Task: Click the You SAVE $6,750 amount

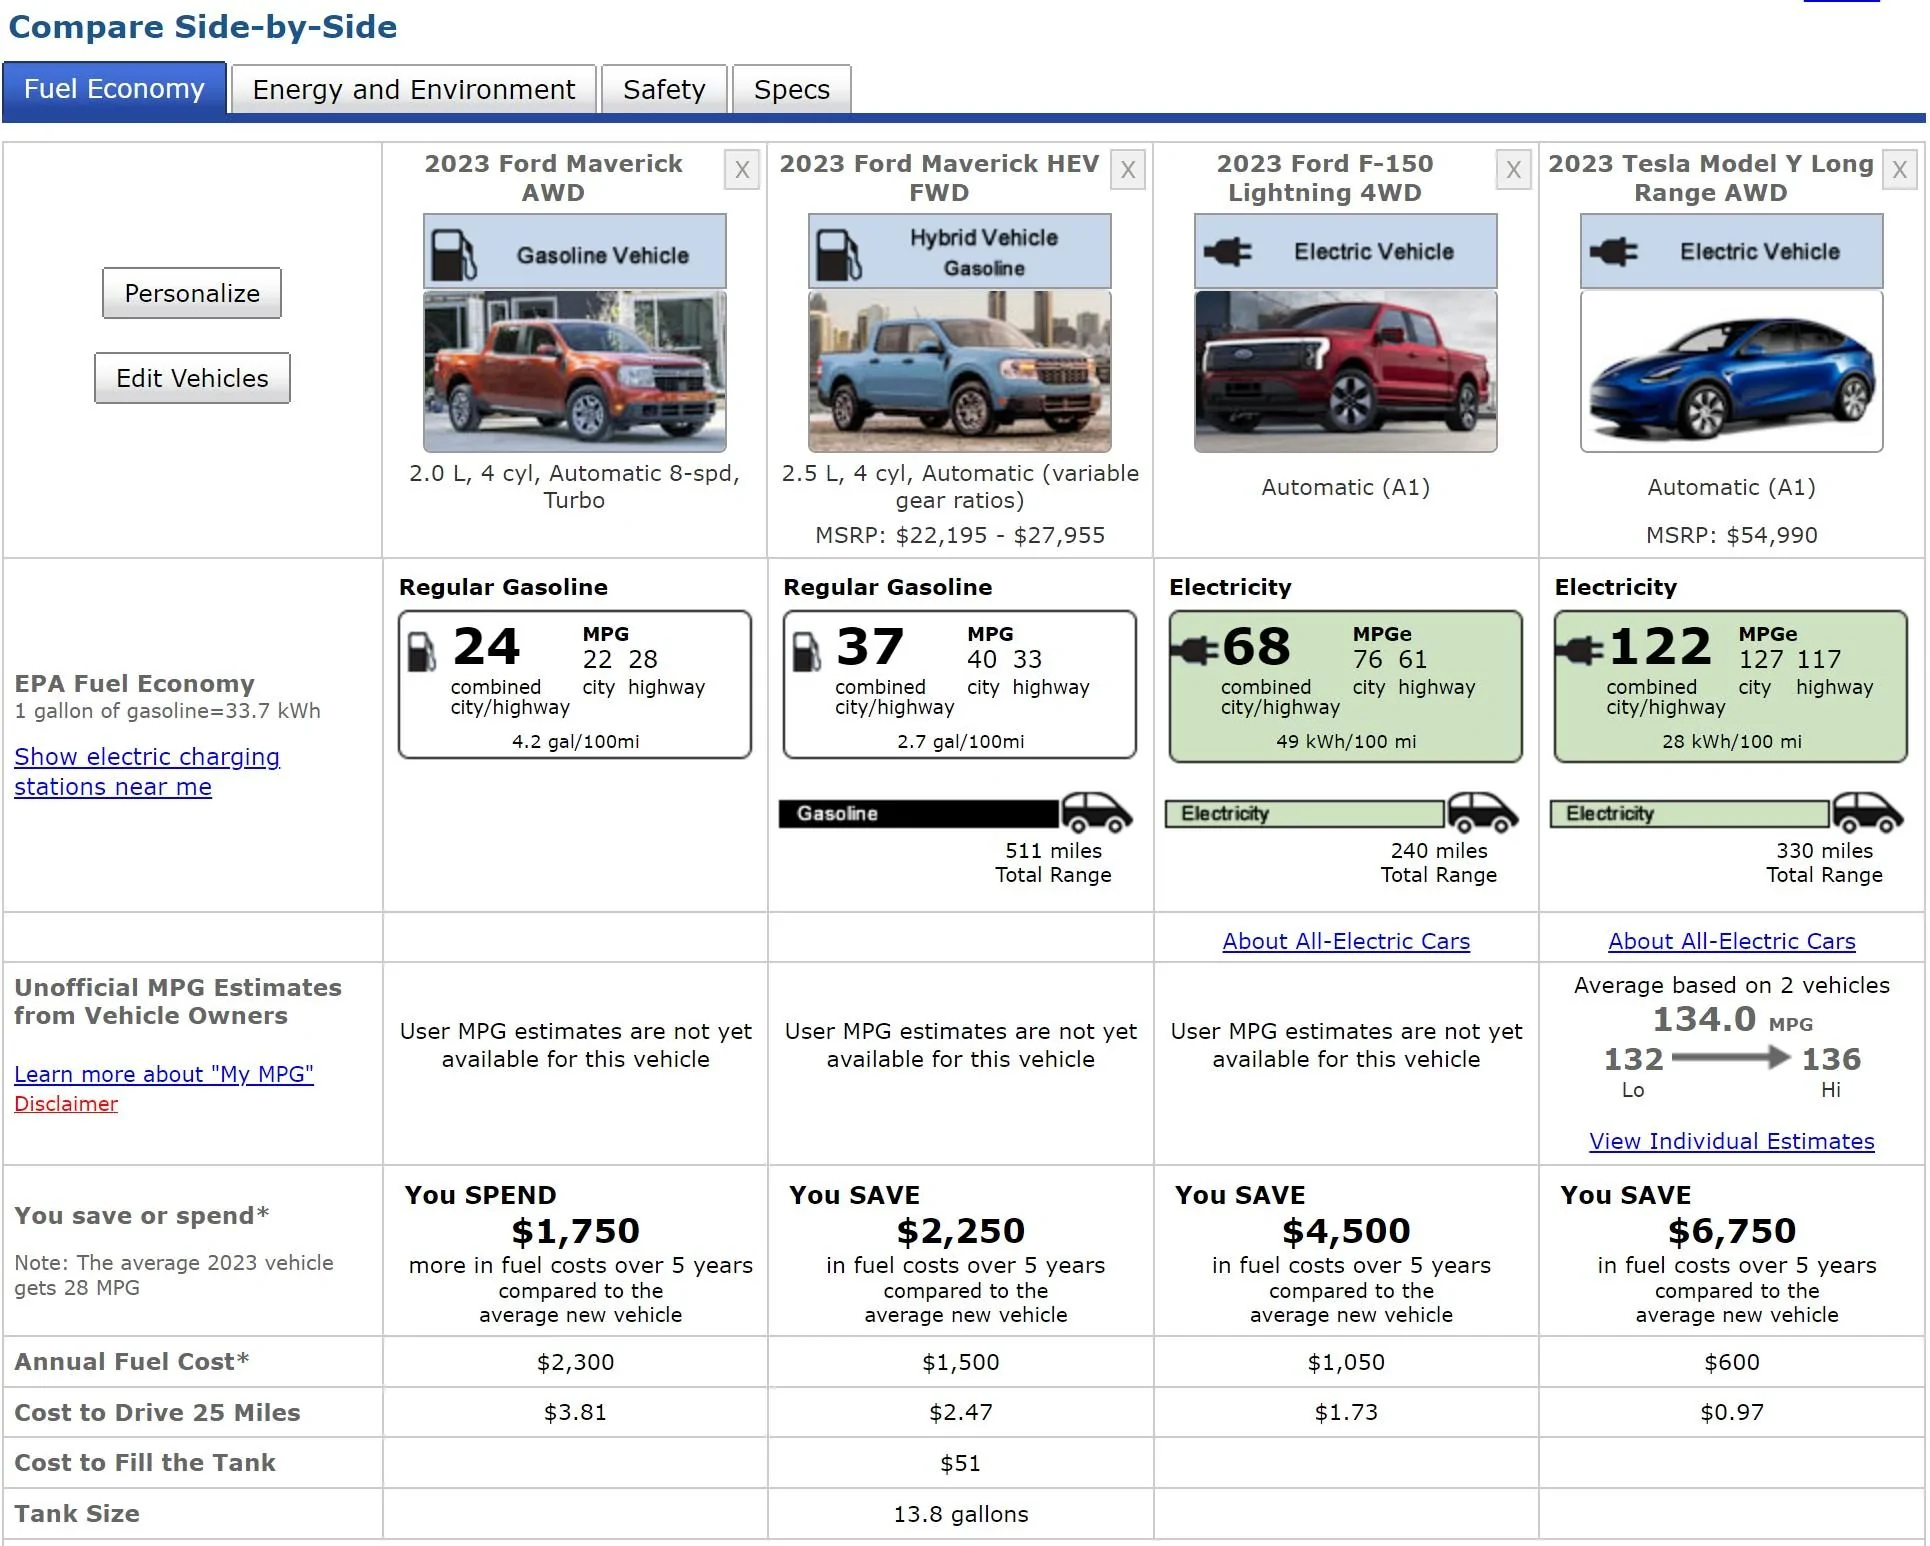Action: [1732, 1231]
